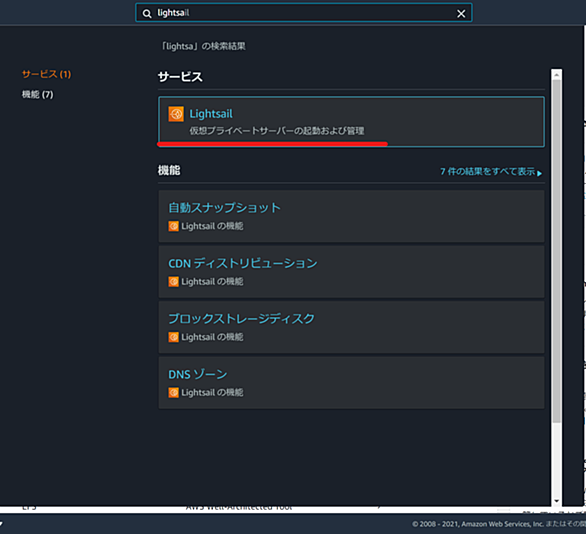This screenshot has height=534, width=586.
Task: Click Lightsail description 仮想プライベートサーバーの起動および管理
Action: [x=277, y=131]
